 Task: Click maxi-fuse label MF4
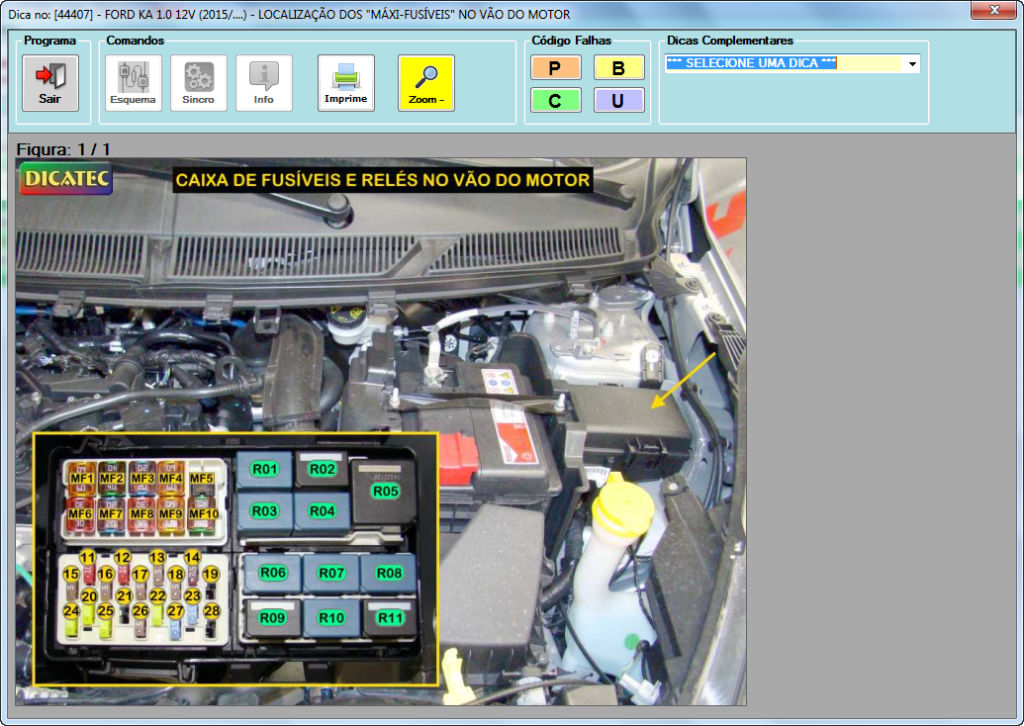pyautogui.click(x=171, y=479)
